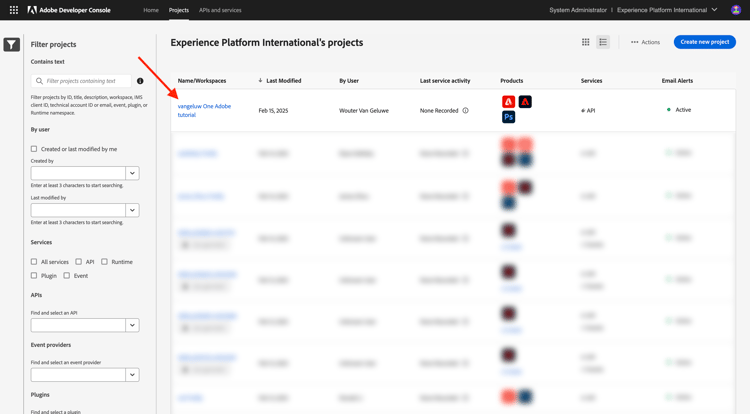Click the System Administrator role label
This screenshot has height=414, width=750.
578,10
